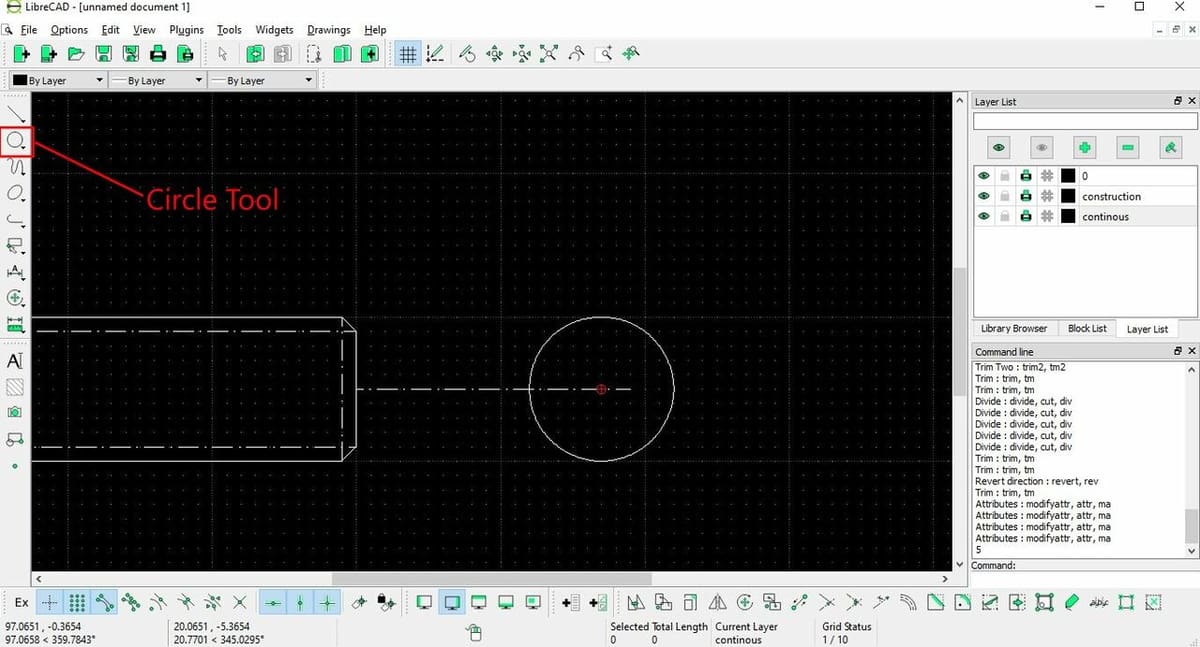Click add layer plus button
Screen dimensions: 1200x647
pyautogui.click(x=1084, y=148)
